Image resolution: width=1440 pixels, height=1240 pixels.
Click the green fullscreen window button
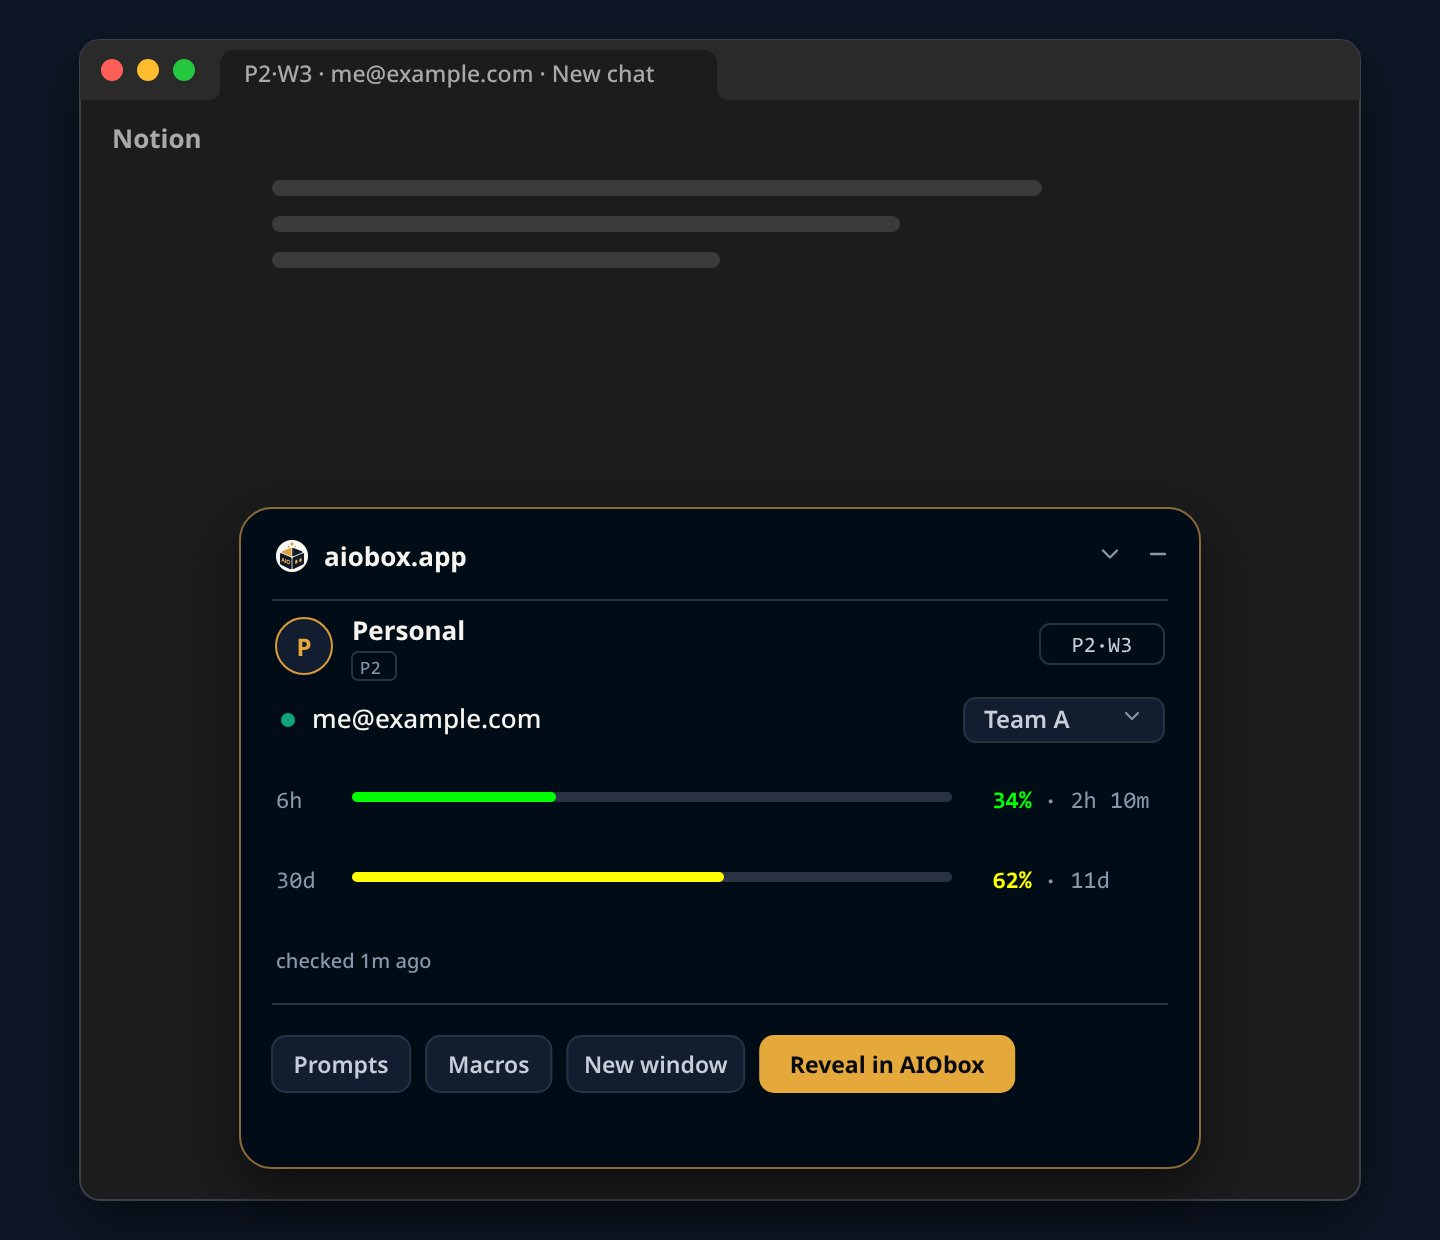pos(184,70)
